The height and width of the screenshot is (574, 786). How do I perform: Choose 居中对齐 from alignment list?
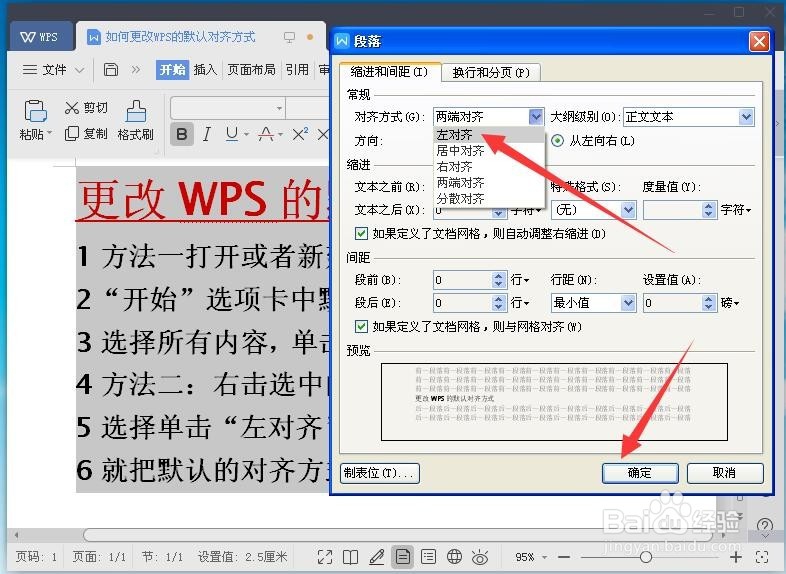[x=489, y=151]
